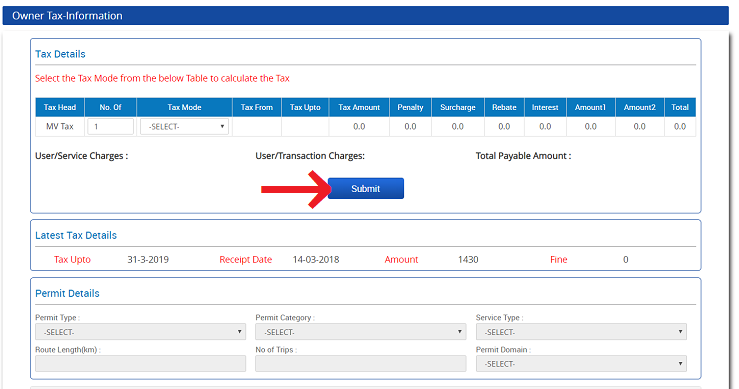Viewport: 739px width, 389px height.
Task: Click the Tax Details heading
Action: (x=60, y=54)
